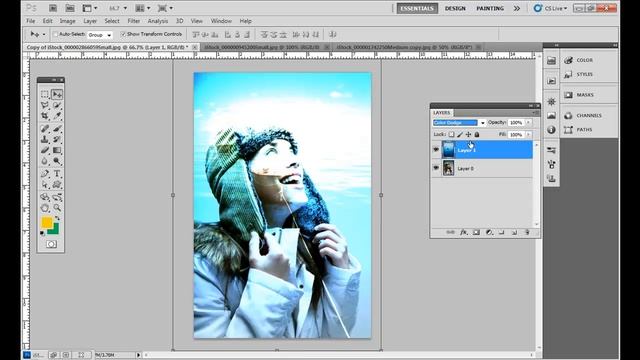
Task: Launch Mini Bridge from application bar
Action: [70, 8]
